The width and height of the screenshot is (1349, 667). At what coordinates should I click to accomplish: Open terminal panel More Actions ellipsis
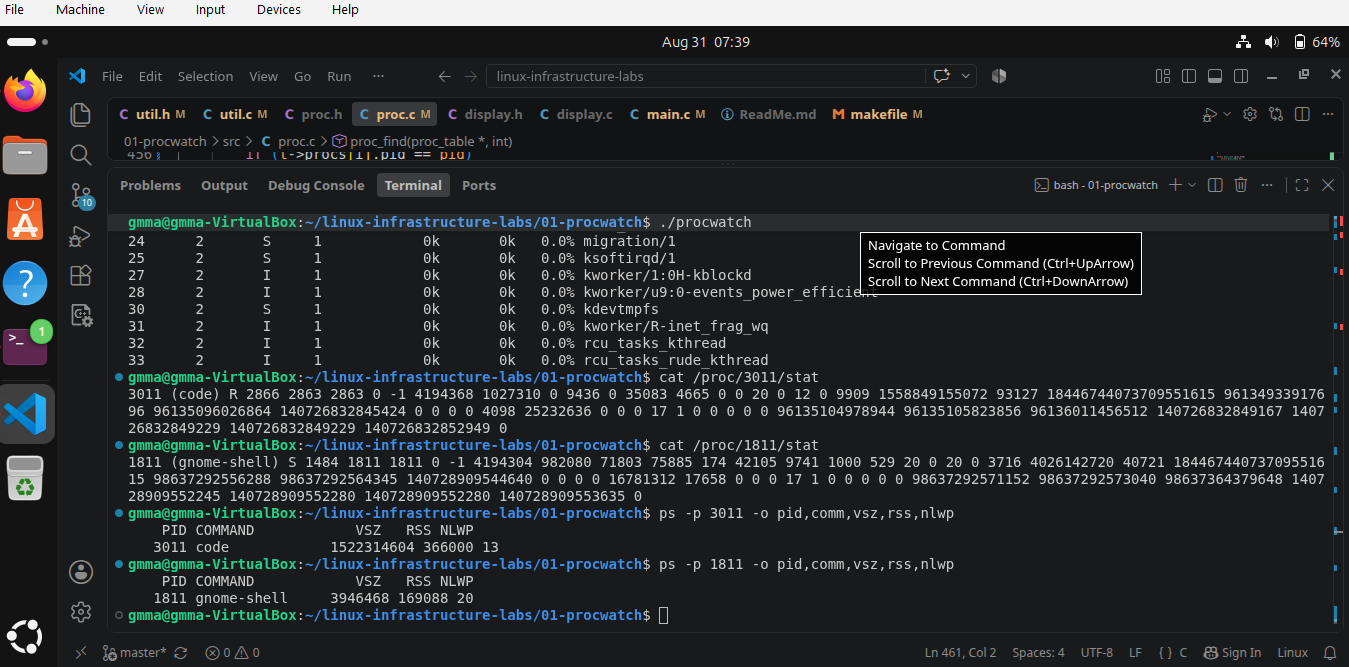[x=1268, y=185]
